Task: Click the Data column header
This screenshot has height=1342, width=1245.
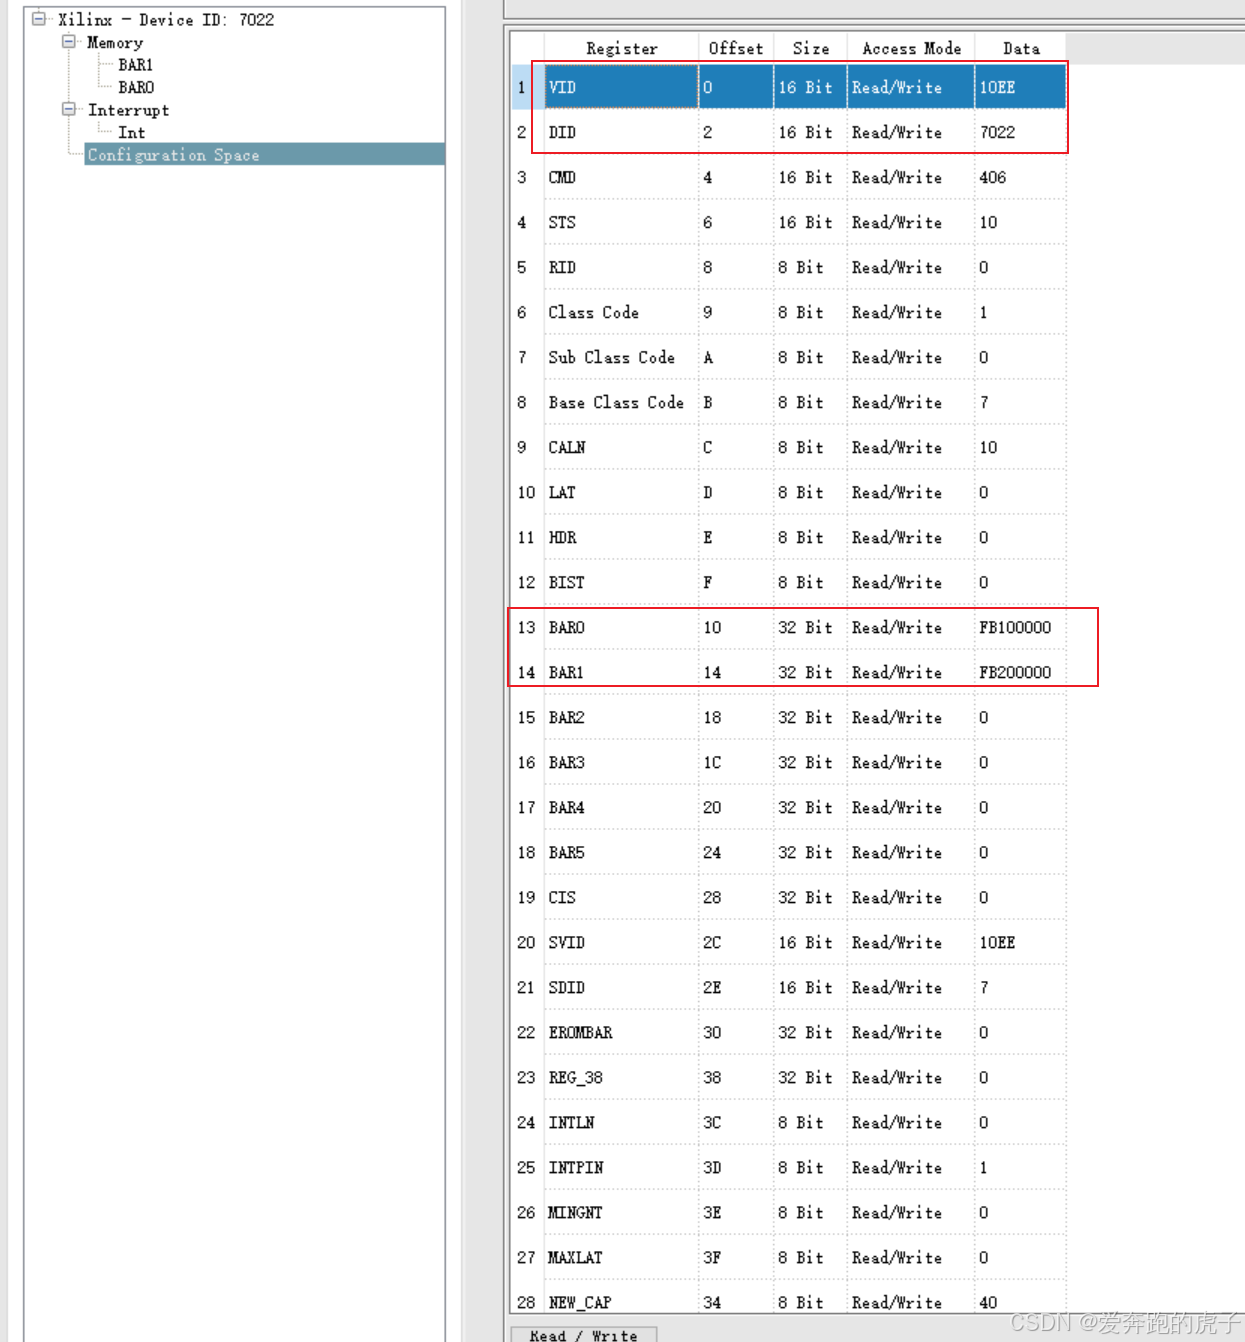Action: coord(1020,48)
